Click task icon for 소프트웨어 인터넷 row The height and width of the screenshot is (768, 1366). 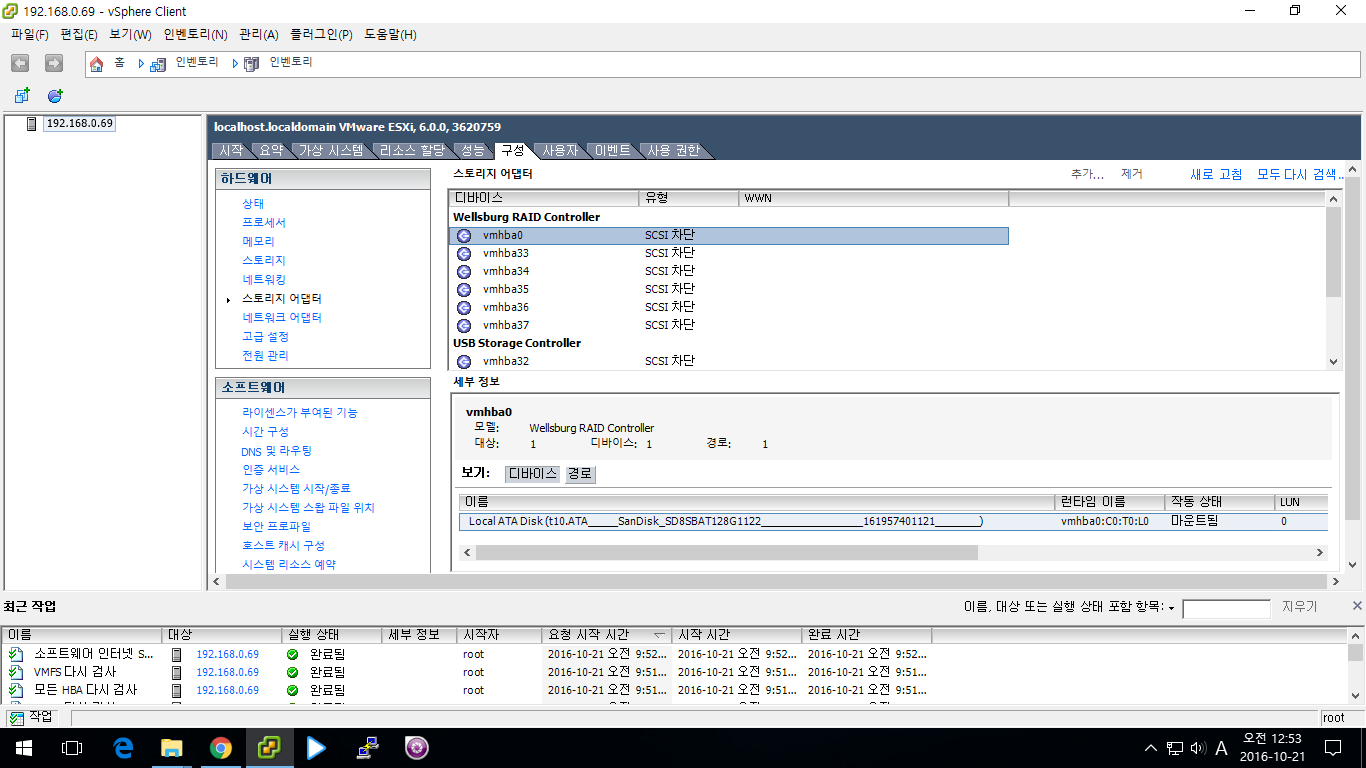15,654
